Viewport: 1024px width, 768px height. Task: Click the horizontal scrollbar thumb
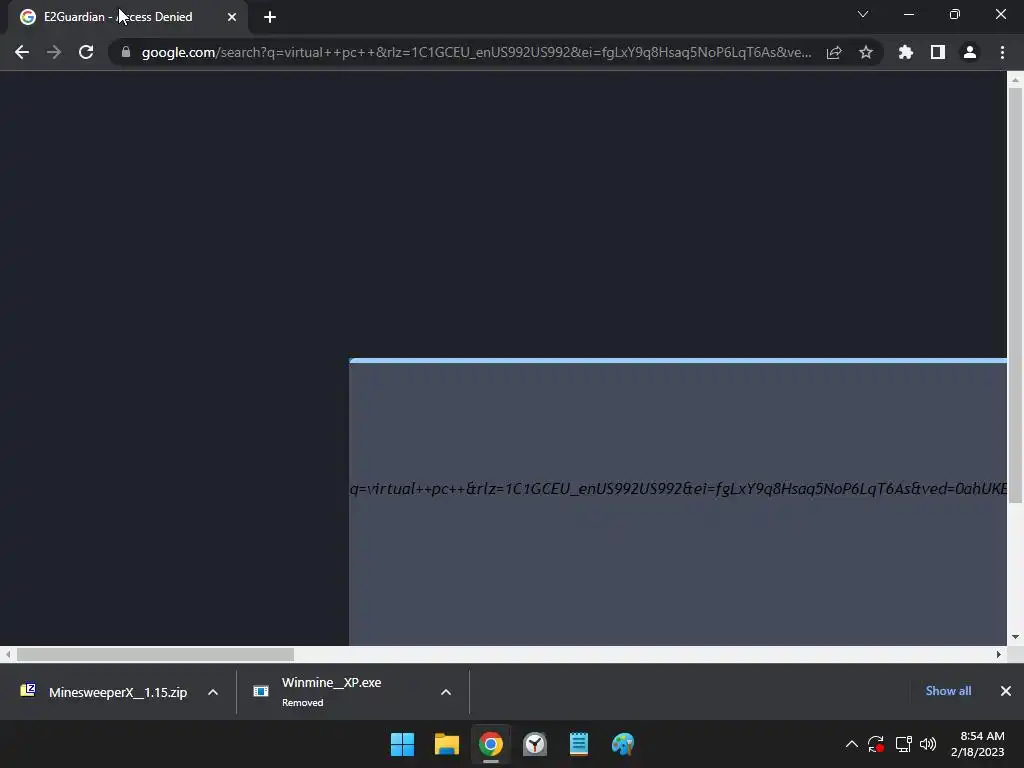pyautogui.click(x=155, y=654)
